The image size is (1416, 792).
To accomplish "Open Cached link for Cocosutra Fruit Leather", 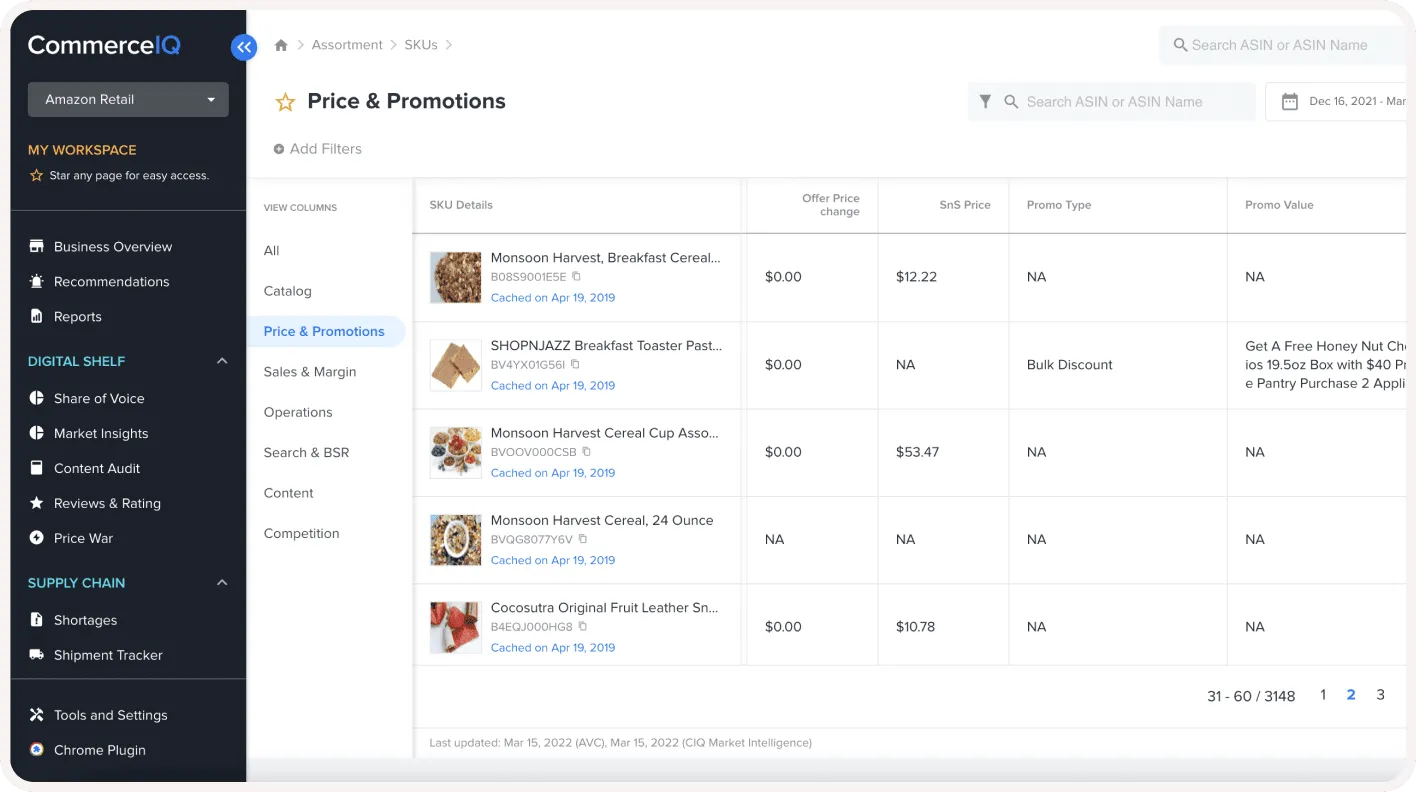I will [553, 648].
